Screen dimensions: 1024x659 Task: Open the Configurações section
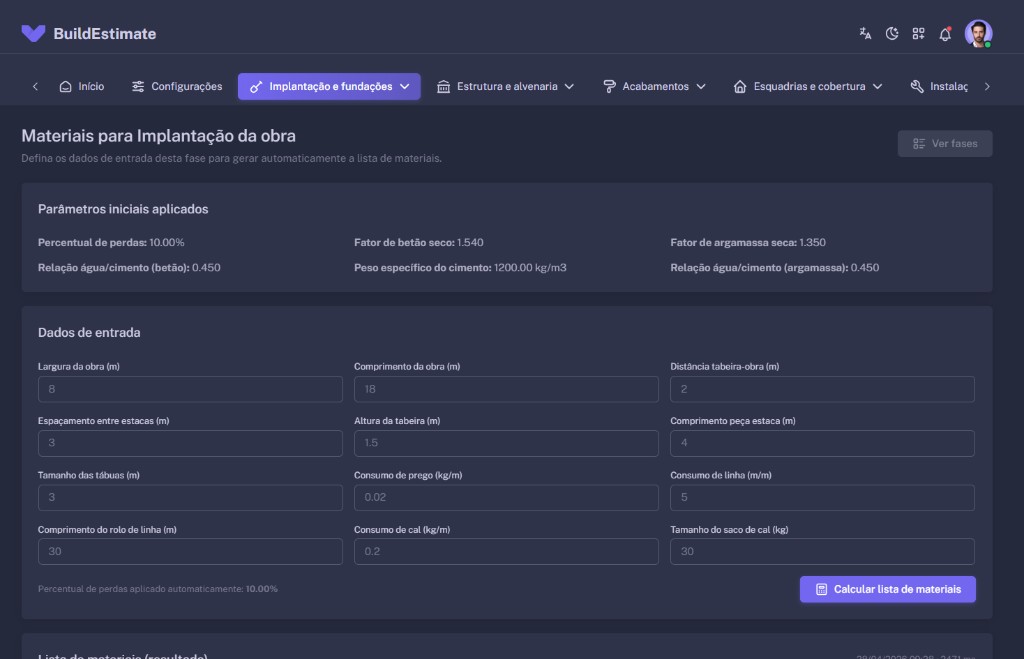pyautogui.click(x=186, y=86)
